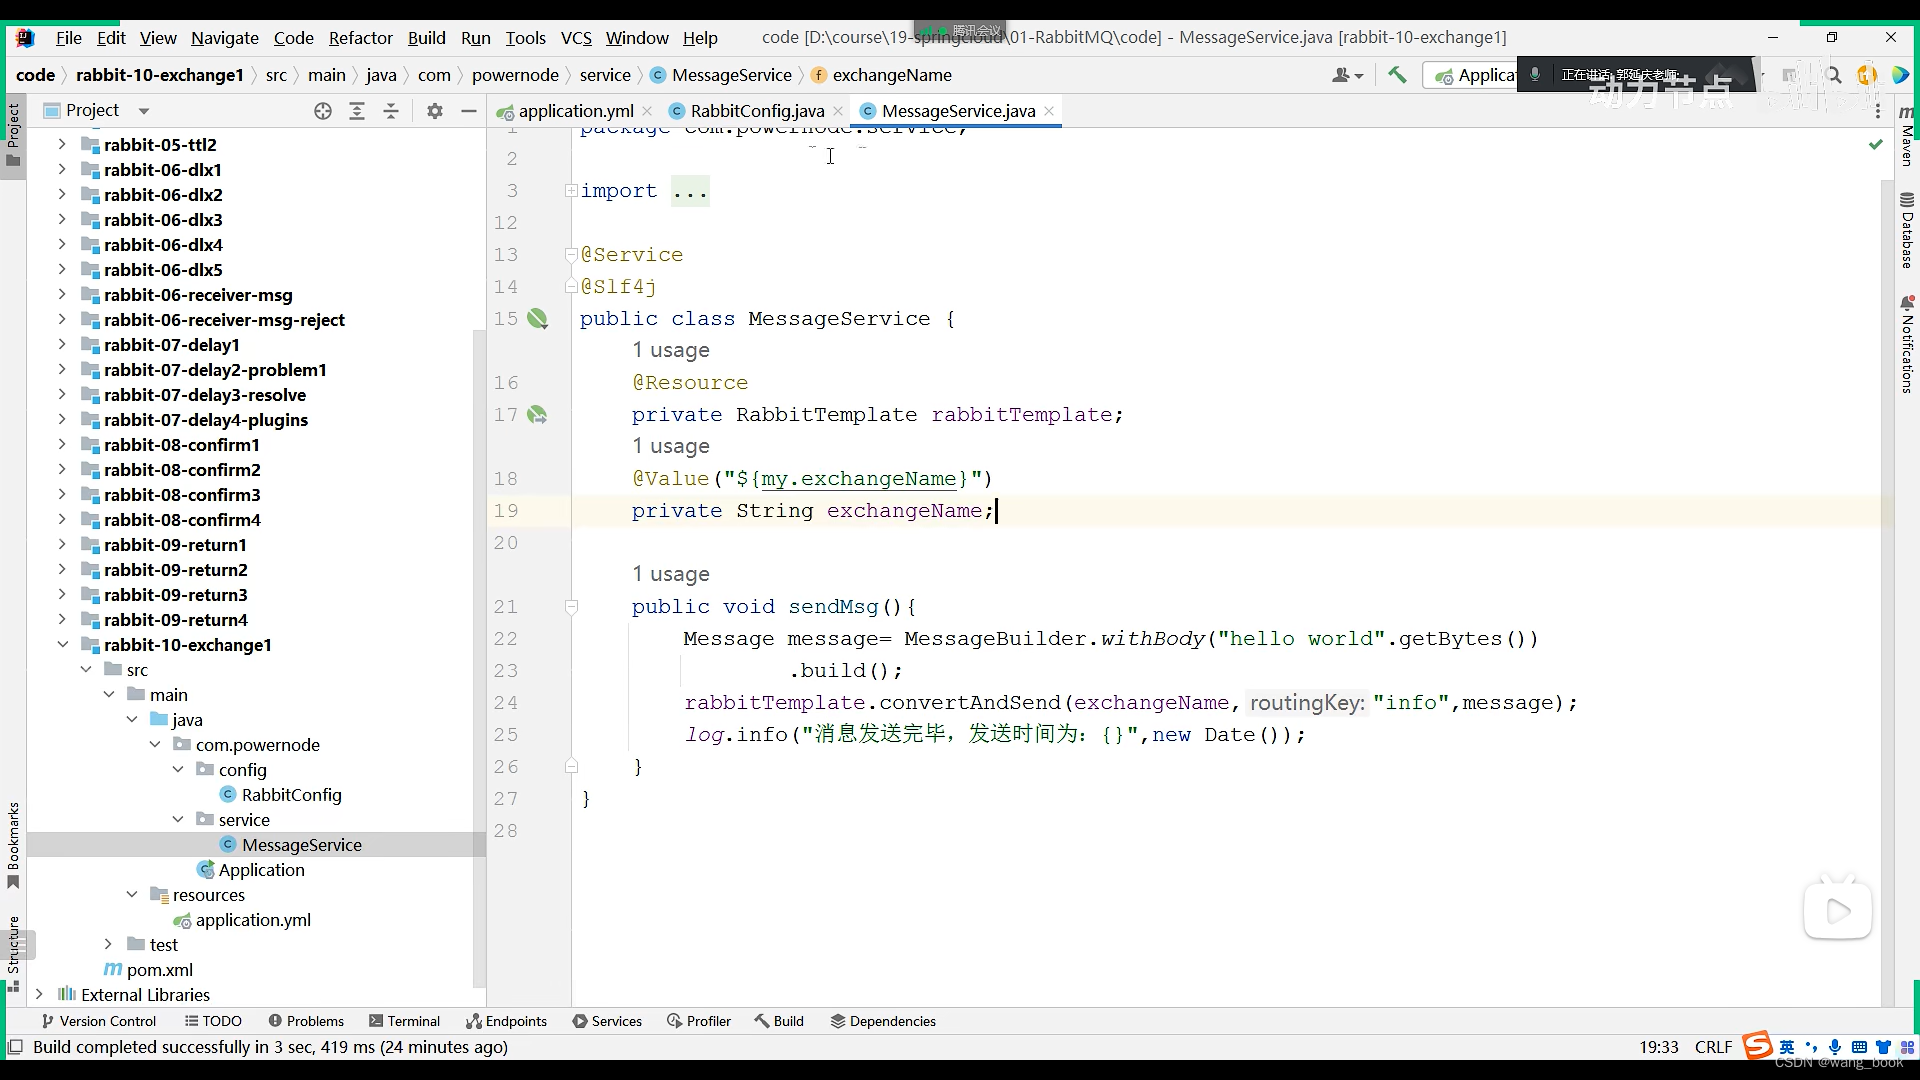Open the Terminal tool window
Viewport: 1920px width, 1080px height.
tap(404, 1021)
